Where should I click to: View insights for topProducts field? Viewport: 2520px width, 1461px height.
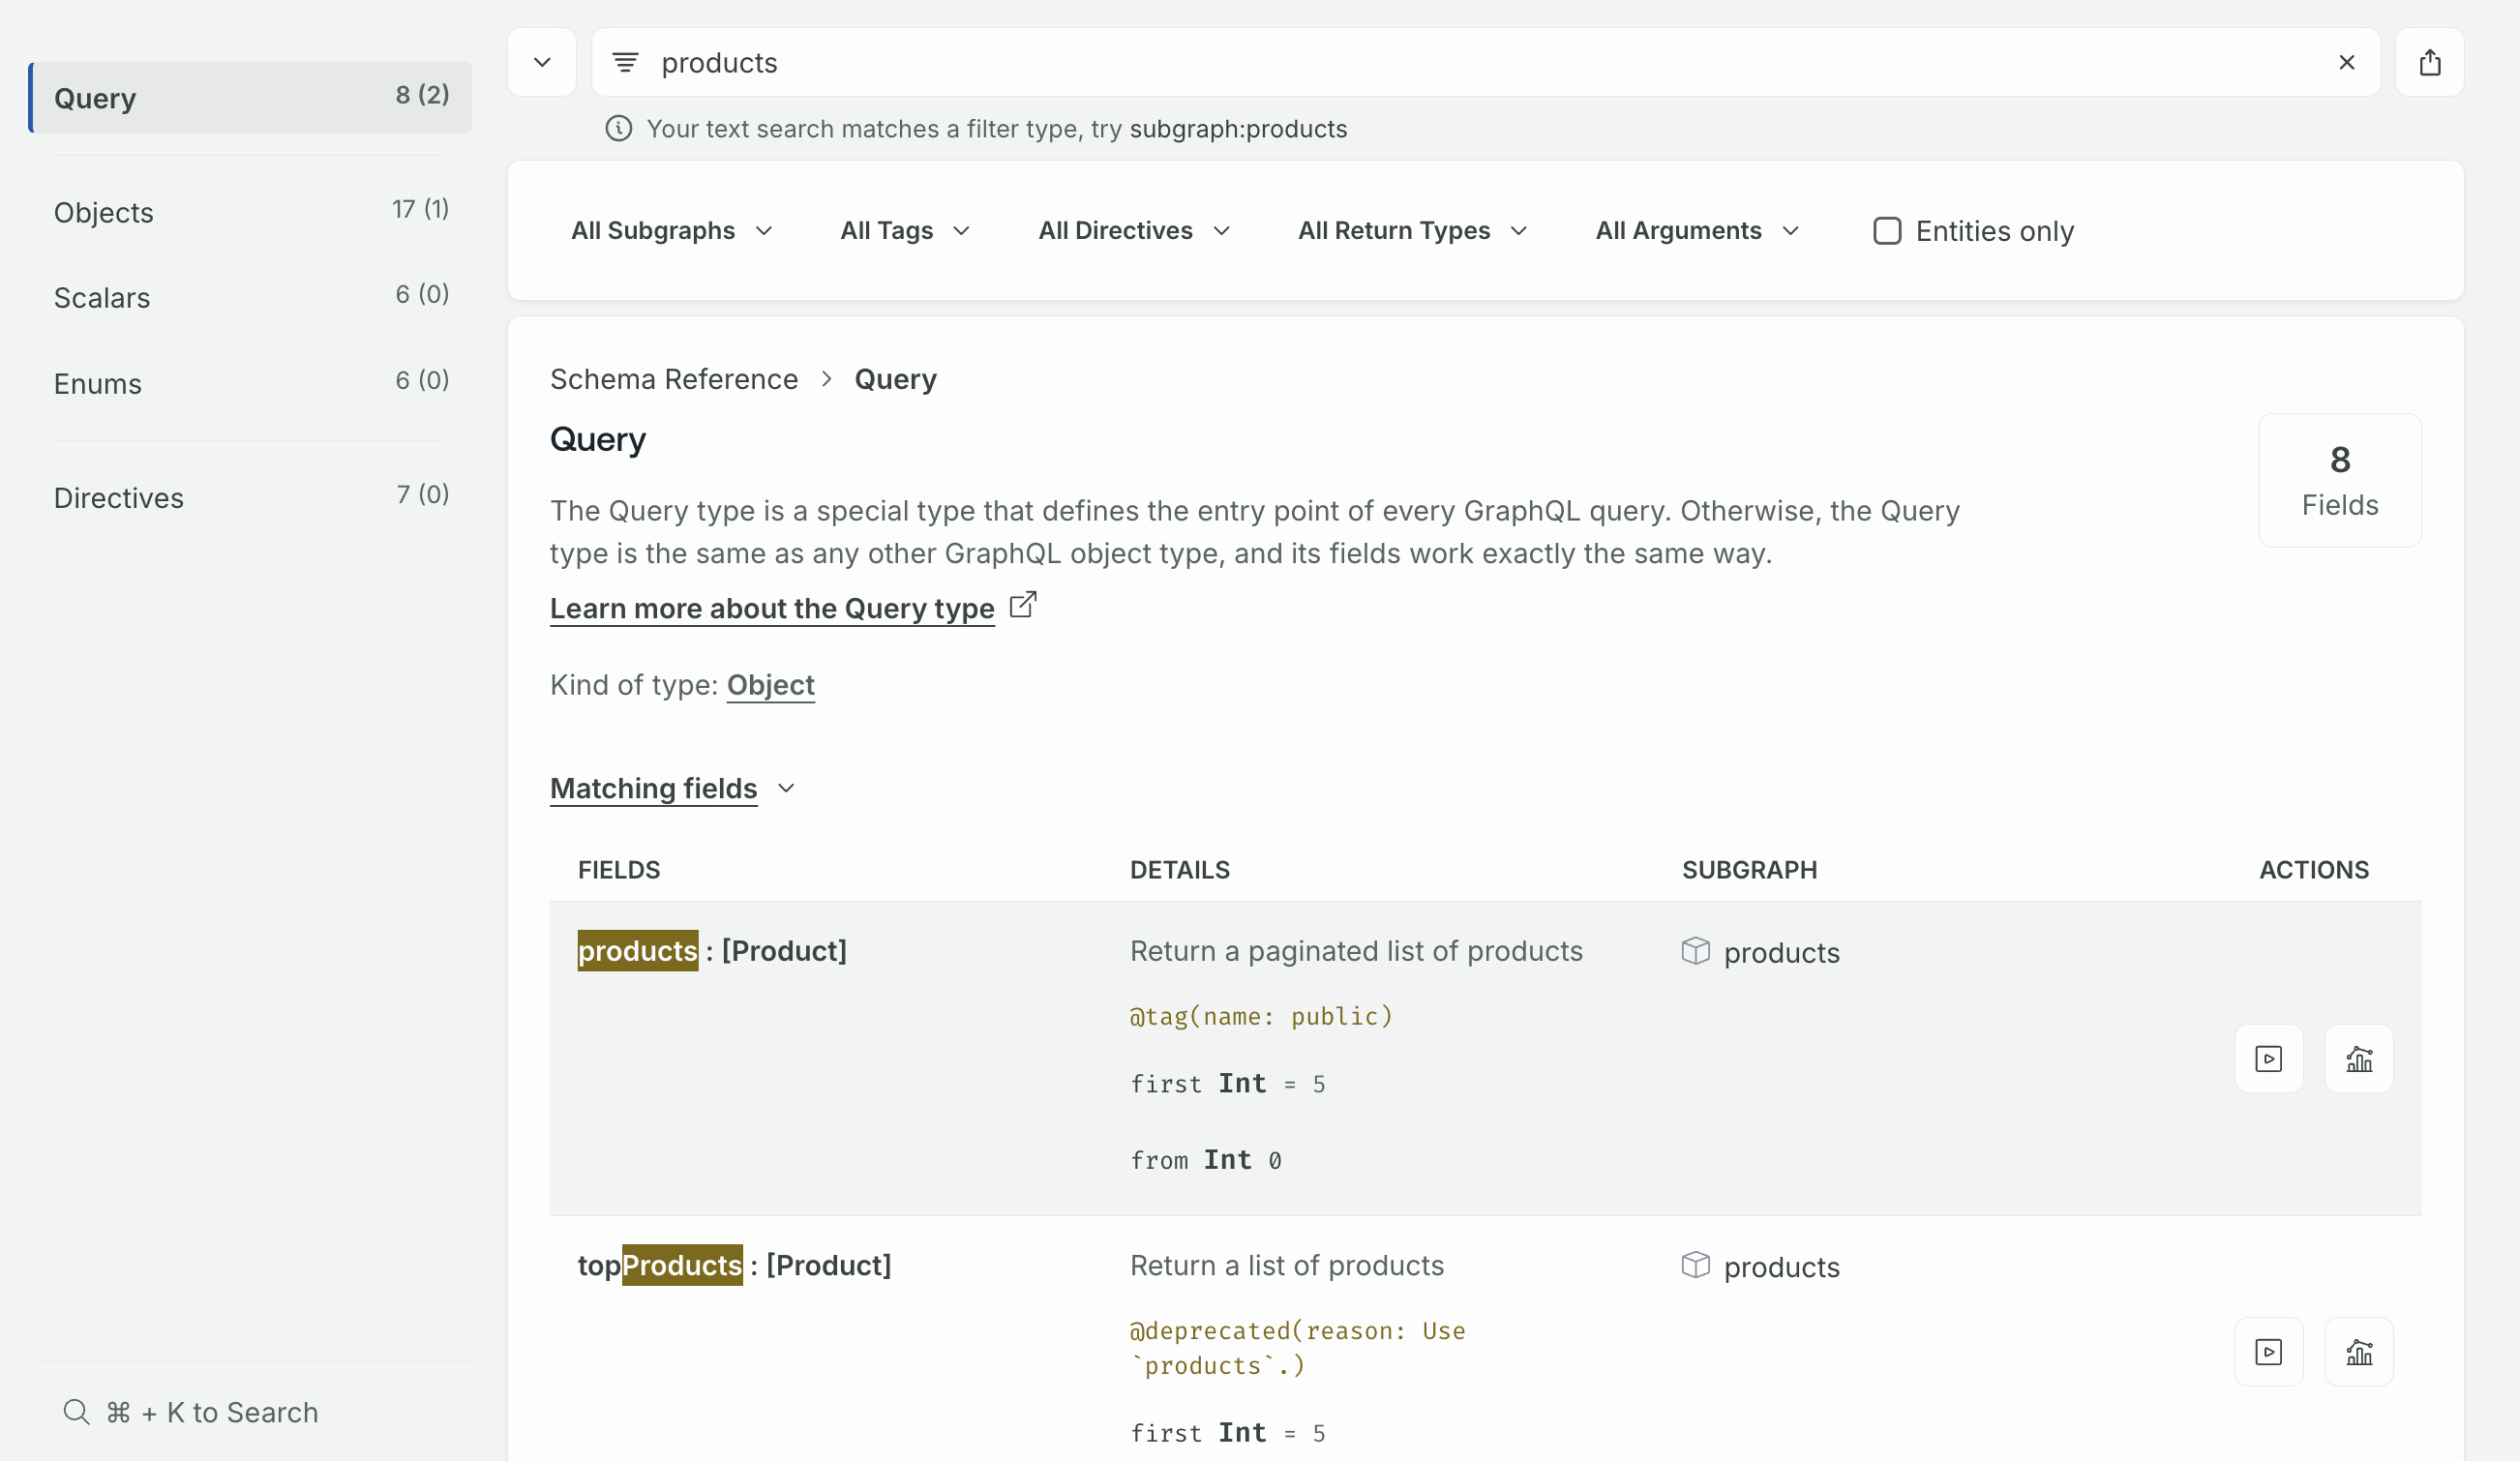click(x=2358, y=1351)
